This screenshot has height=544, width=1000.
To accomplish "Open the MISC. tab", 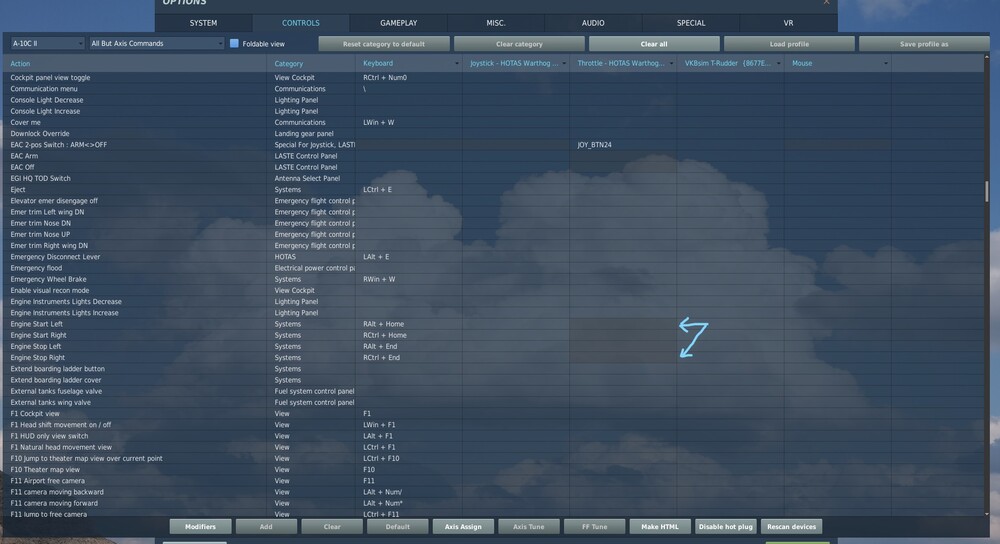I will point(496,23).
